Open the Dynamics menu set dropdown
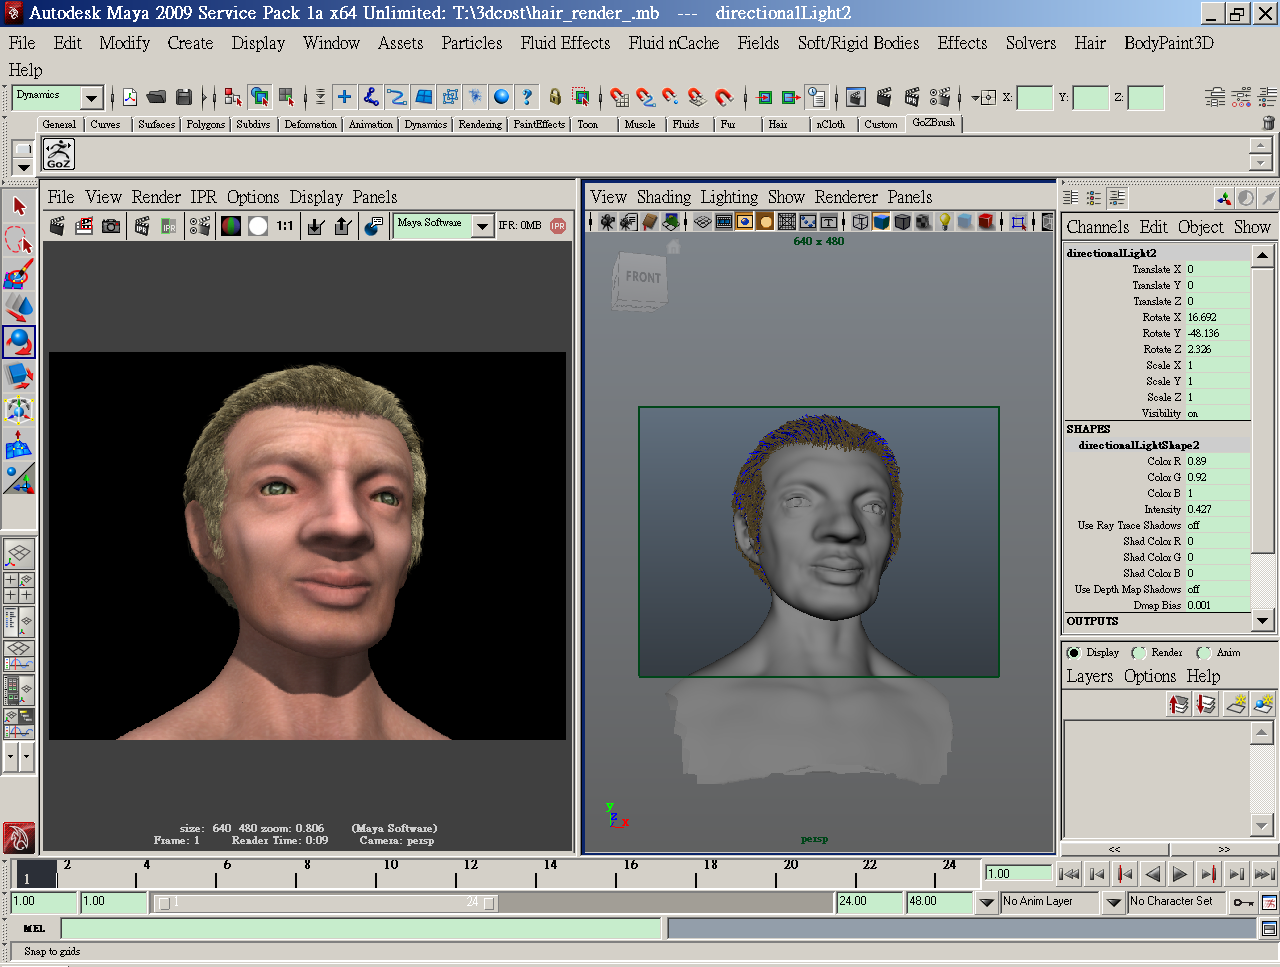 (x=91, y=97)
